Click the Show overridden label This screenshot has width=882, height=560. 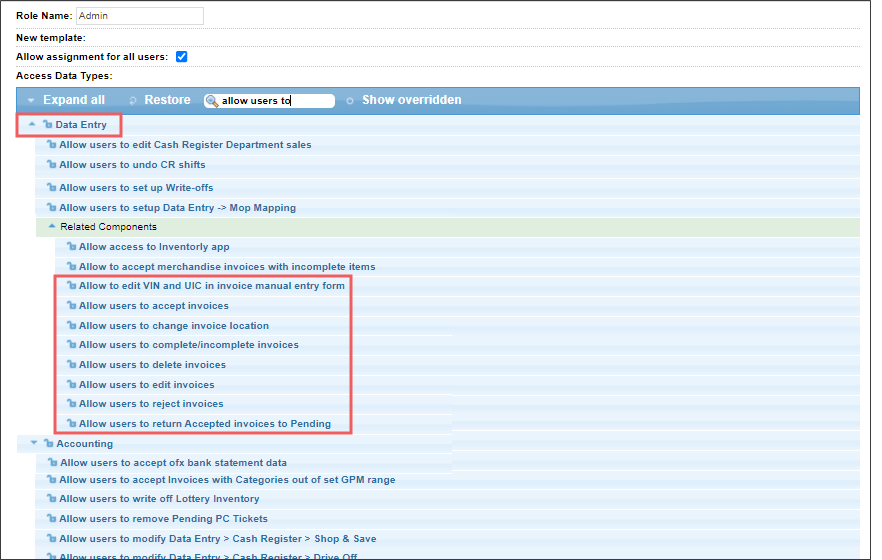point(412,100)
